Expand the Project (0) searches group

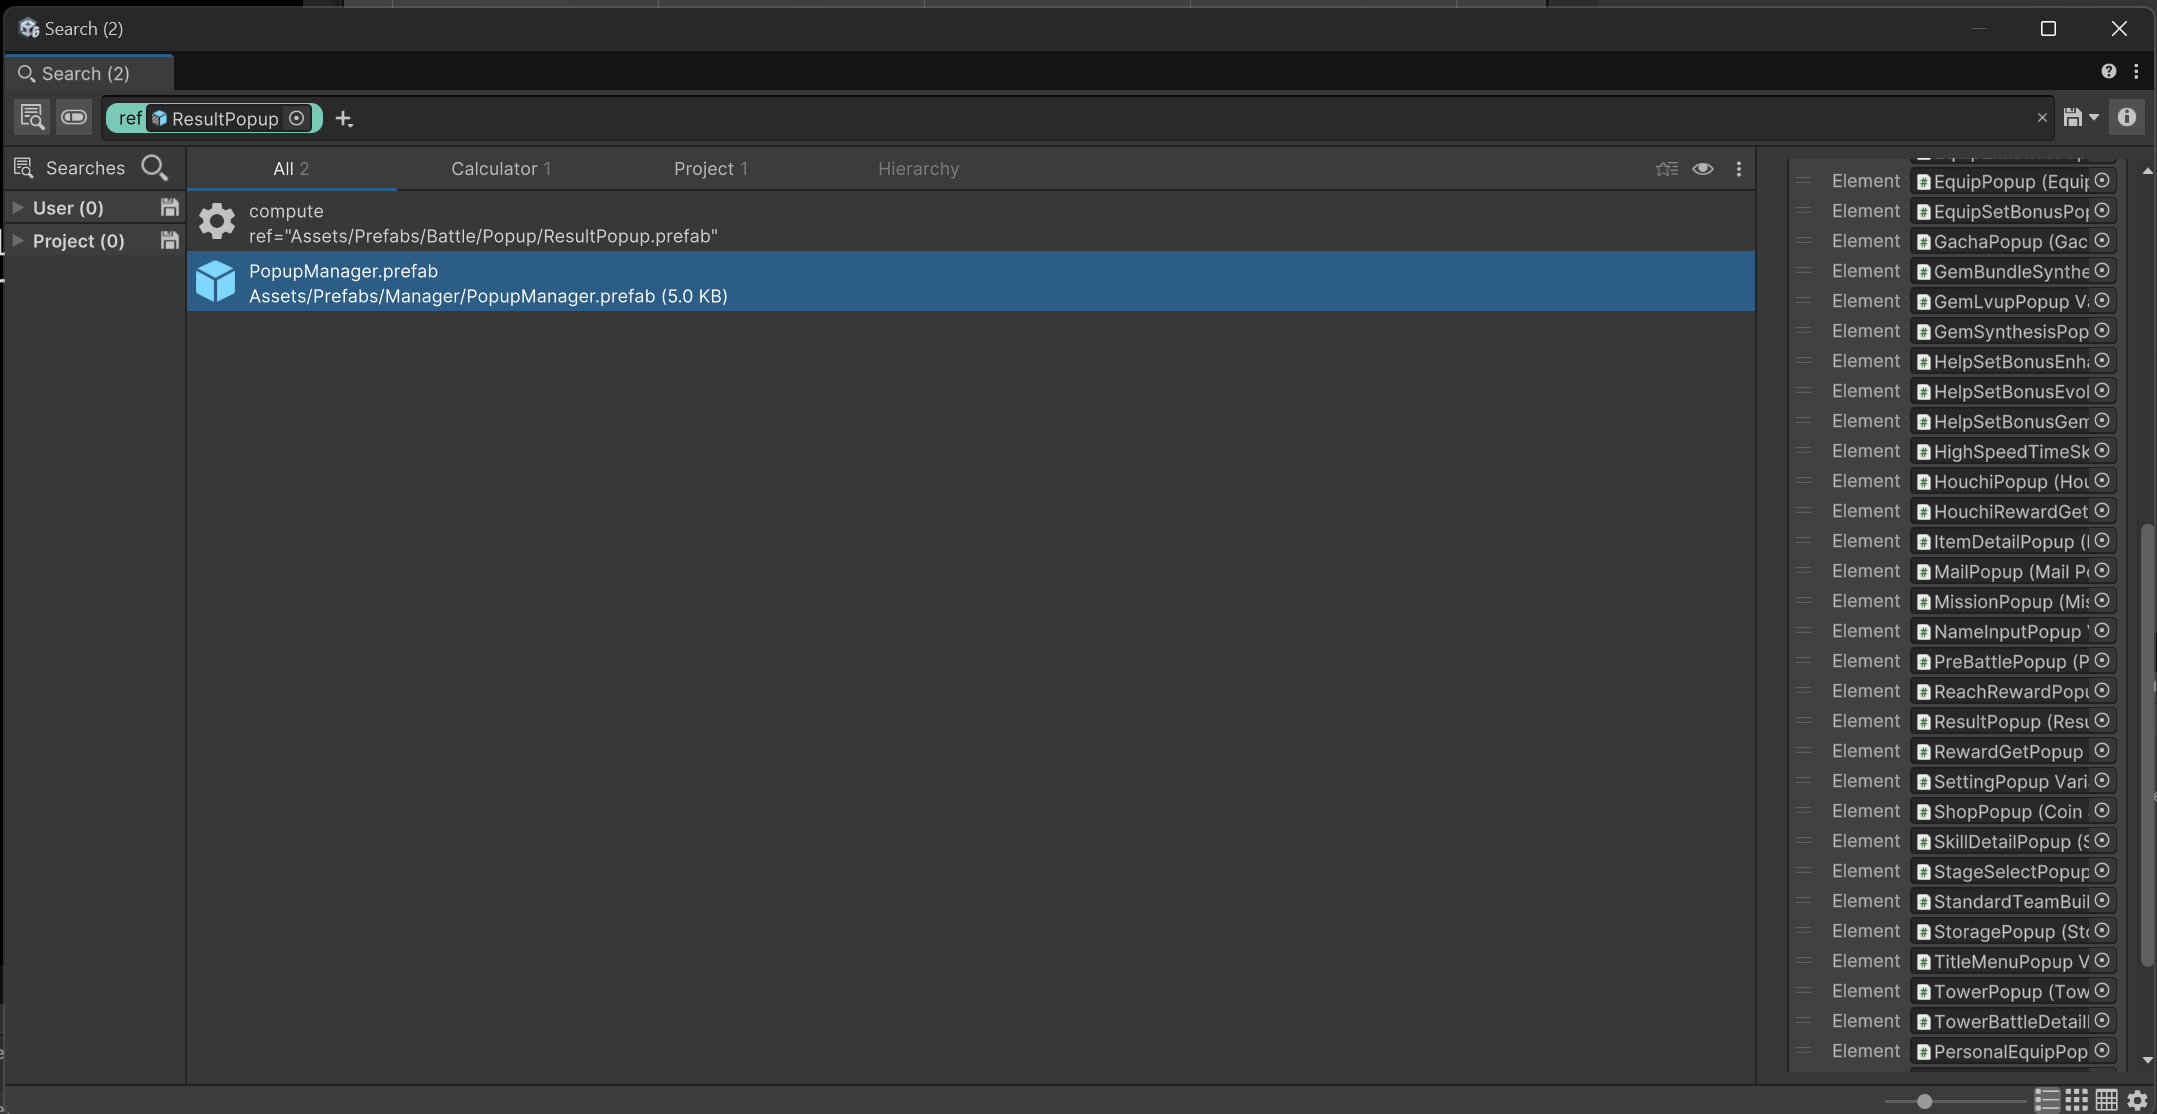(18, 240)
